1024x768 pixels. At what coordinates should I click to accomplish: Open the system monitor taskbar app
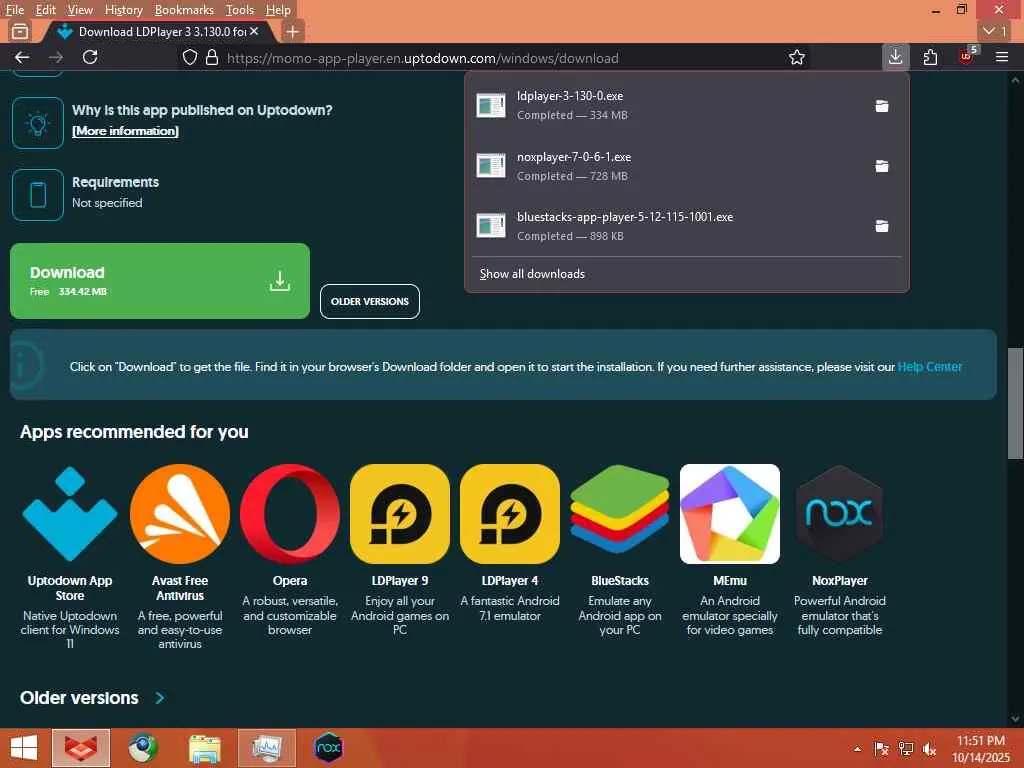click(266, 748)
